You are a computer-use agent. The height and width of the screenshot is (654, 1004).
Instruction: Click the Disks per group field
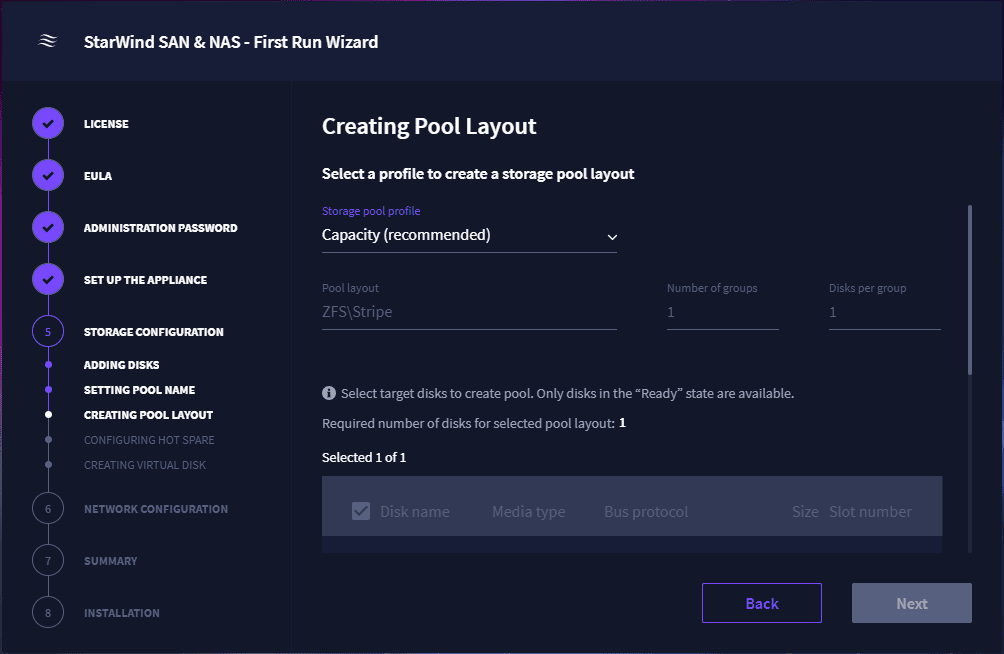click(885, 313)
